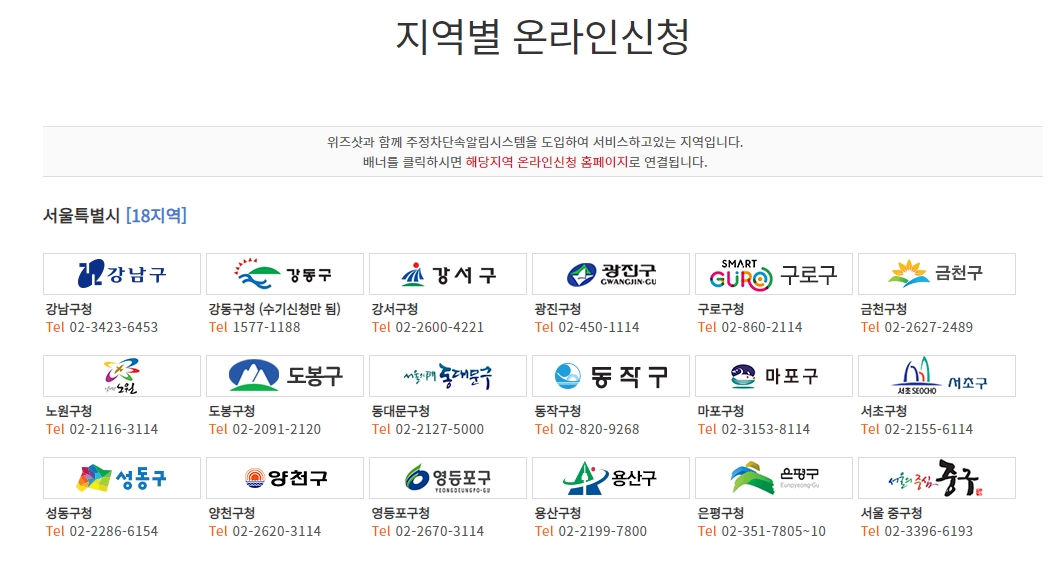Click phone number 02-2127-5000
This screenshot has width=1057, height=563.
click(440, 429)
